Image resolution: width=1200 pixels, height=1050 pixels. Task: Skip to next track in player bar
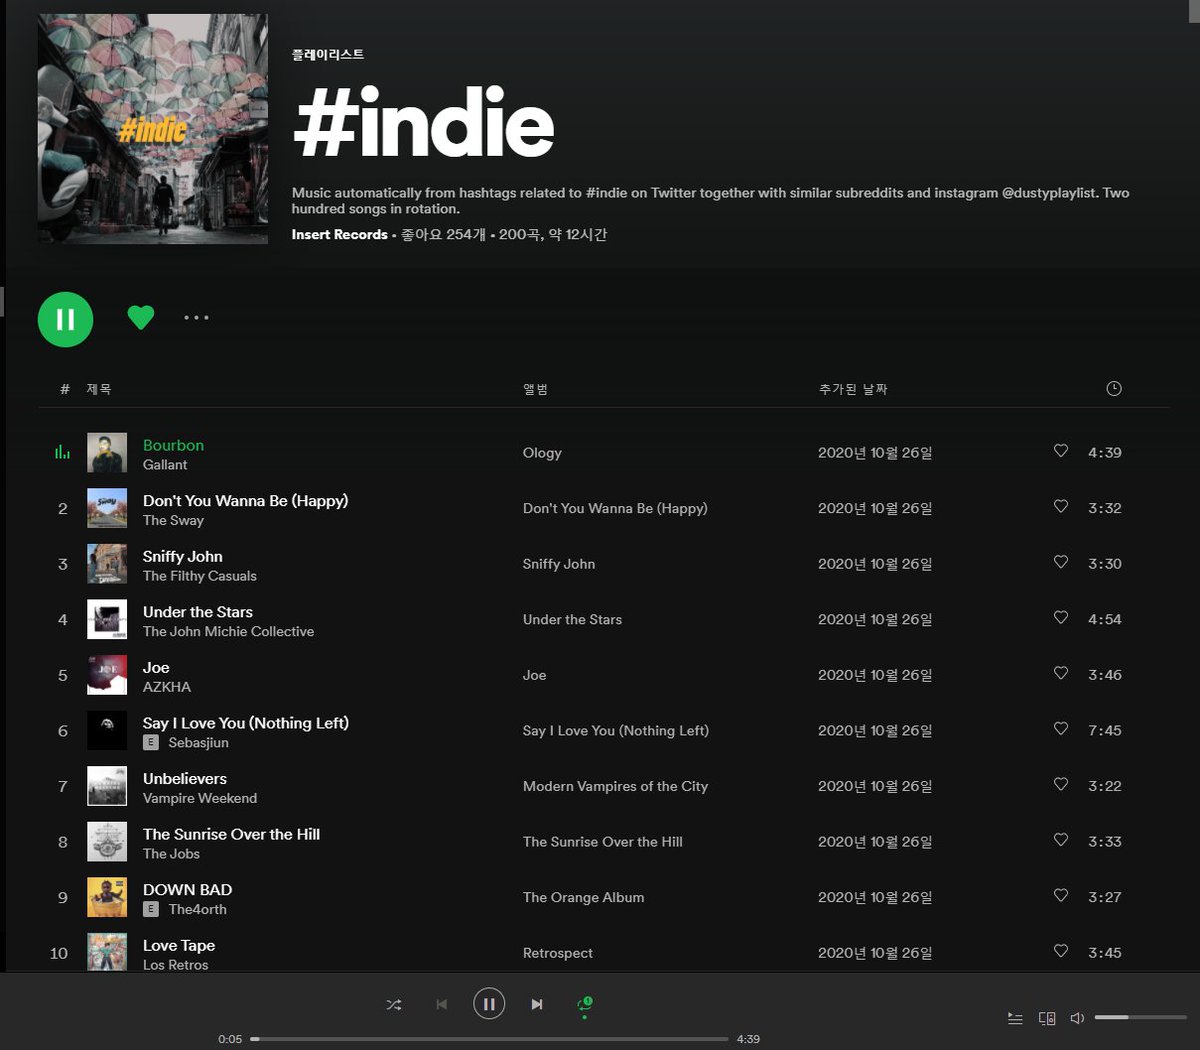537,1004
